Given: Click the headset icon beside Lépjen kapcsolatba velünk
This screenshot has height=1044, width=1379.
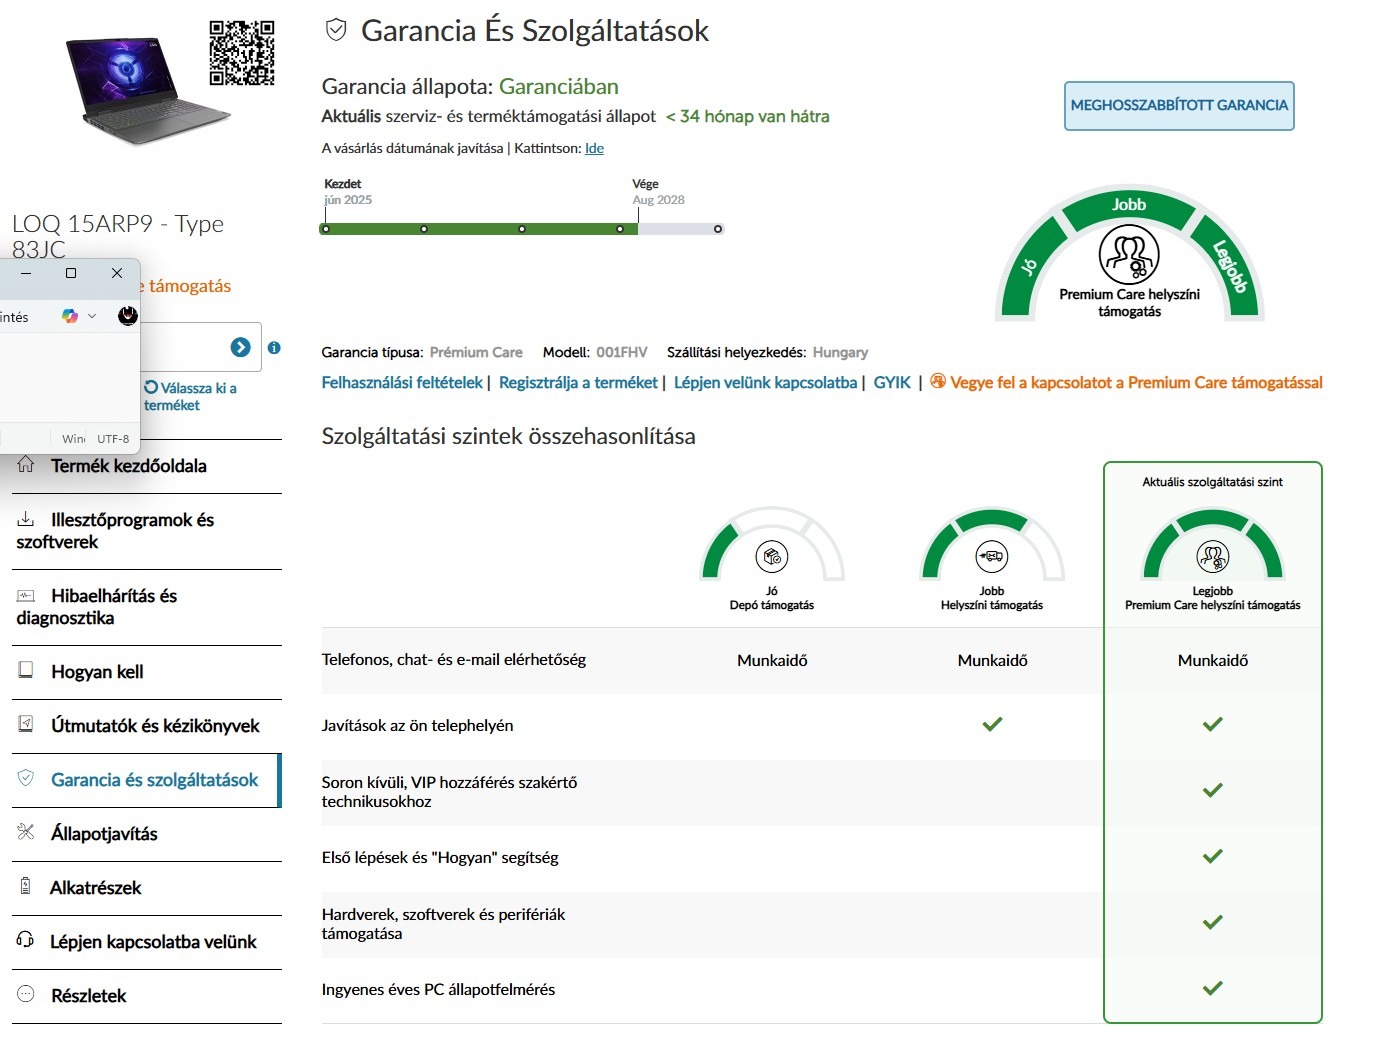Looking at the screenshot, I should click(26, 940).
